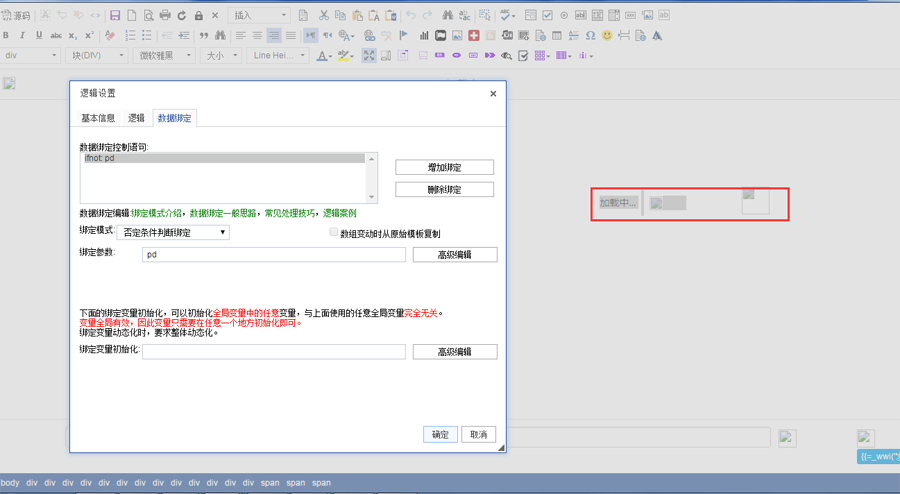Click the Cut scissors icon

324,16
